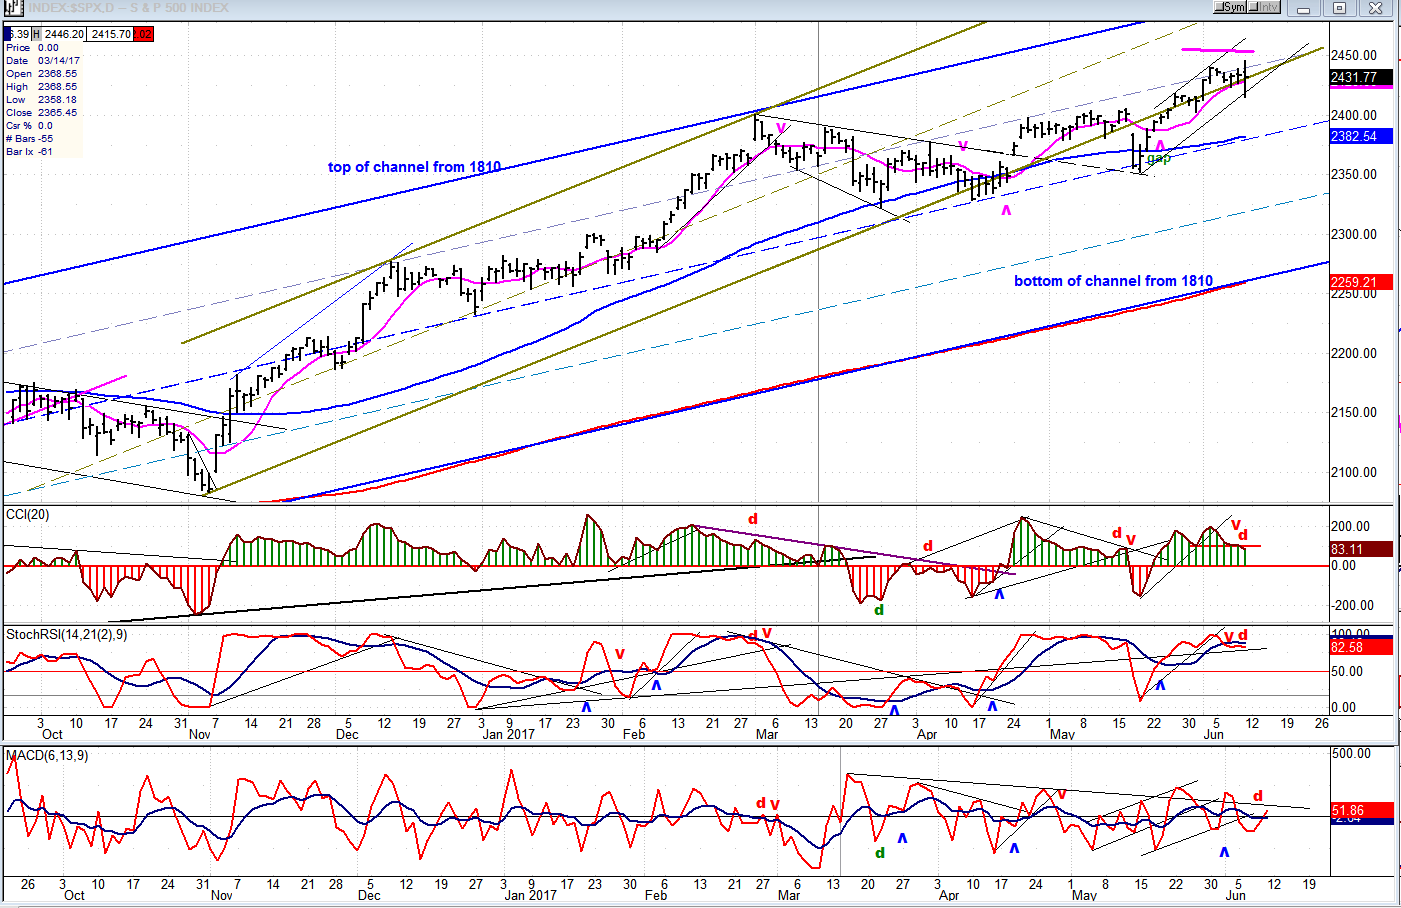Click the H high-price indicator box
The width and height of the screenshot is (1401, 908).
pyautogui.click(x=36, y=34)
